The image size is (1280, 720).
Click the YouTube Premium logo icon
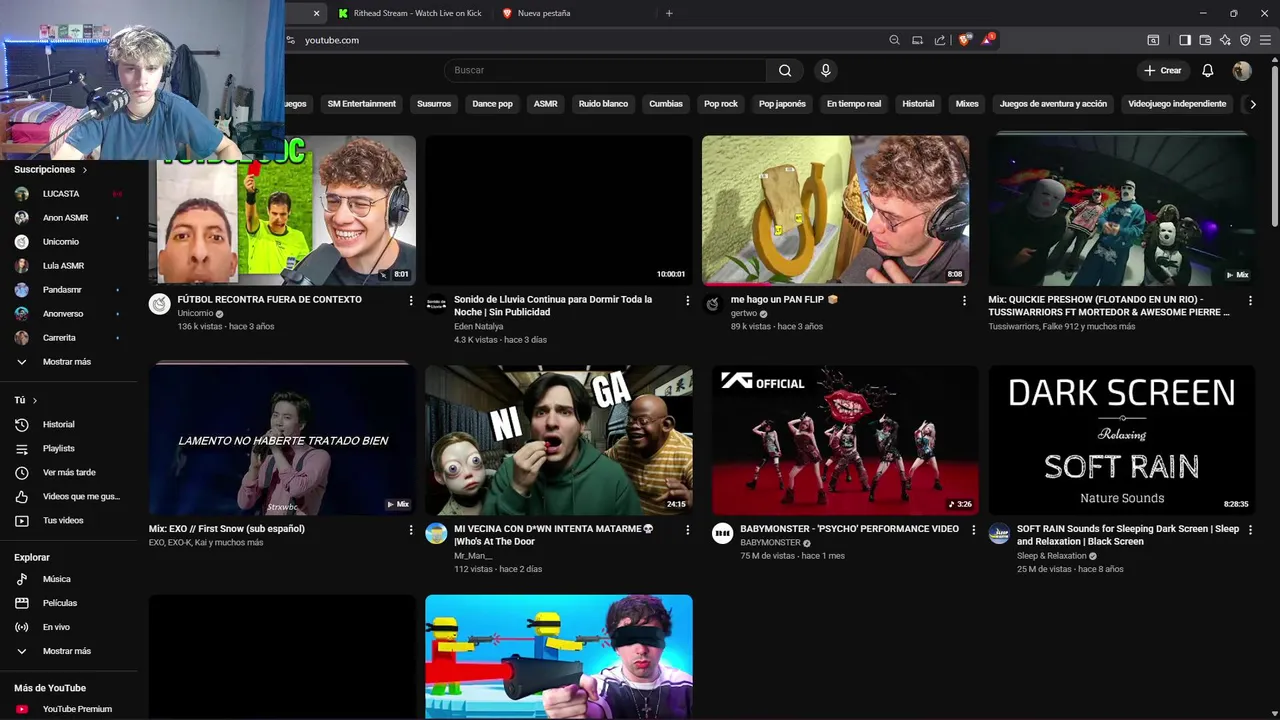point(21,709)
